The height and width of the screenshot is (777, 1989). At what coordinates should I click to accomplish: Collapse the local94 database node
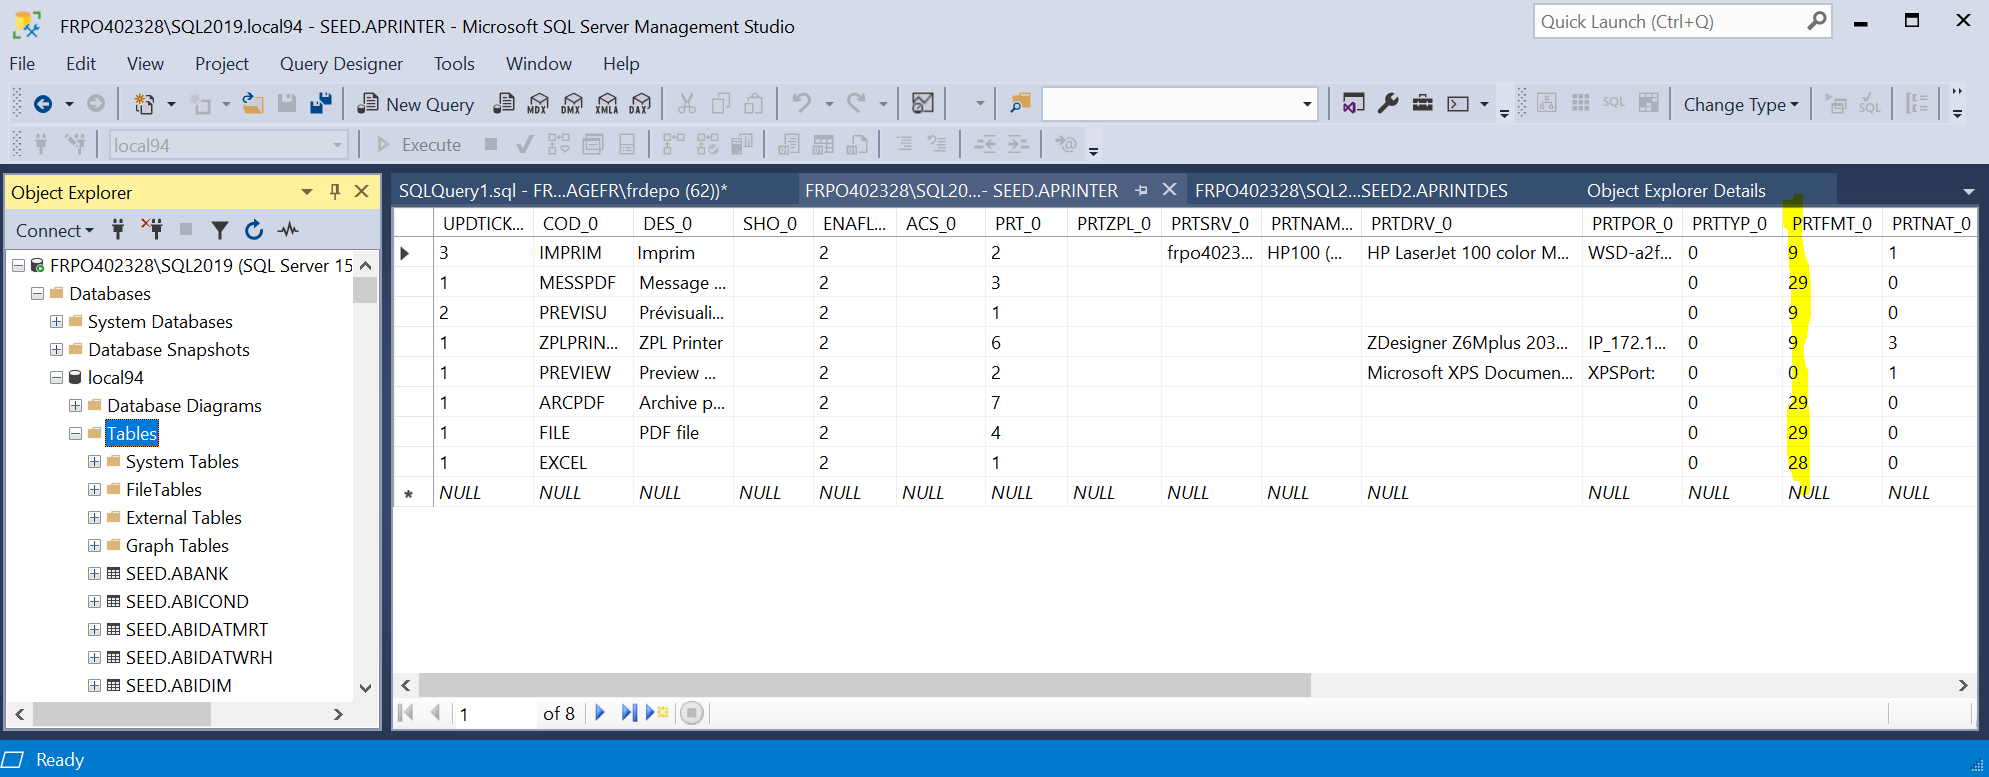(57, 378)
